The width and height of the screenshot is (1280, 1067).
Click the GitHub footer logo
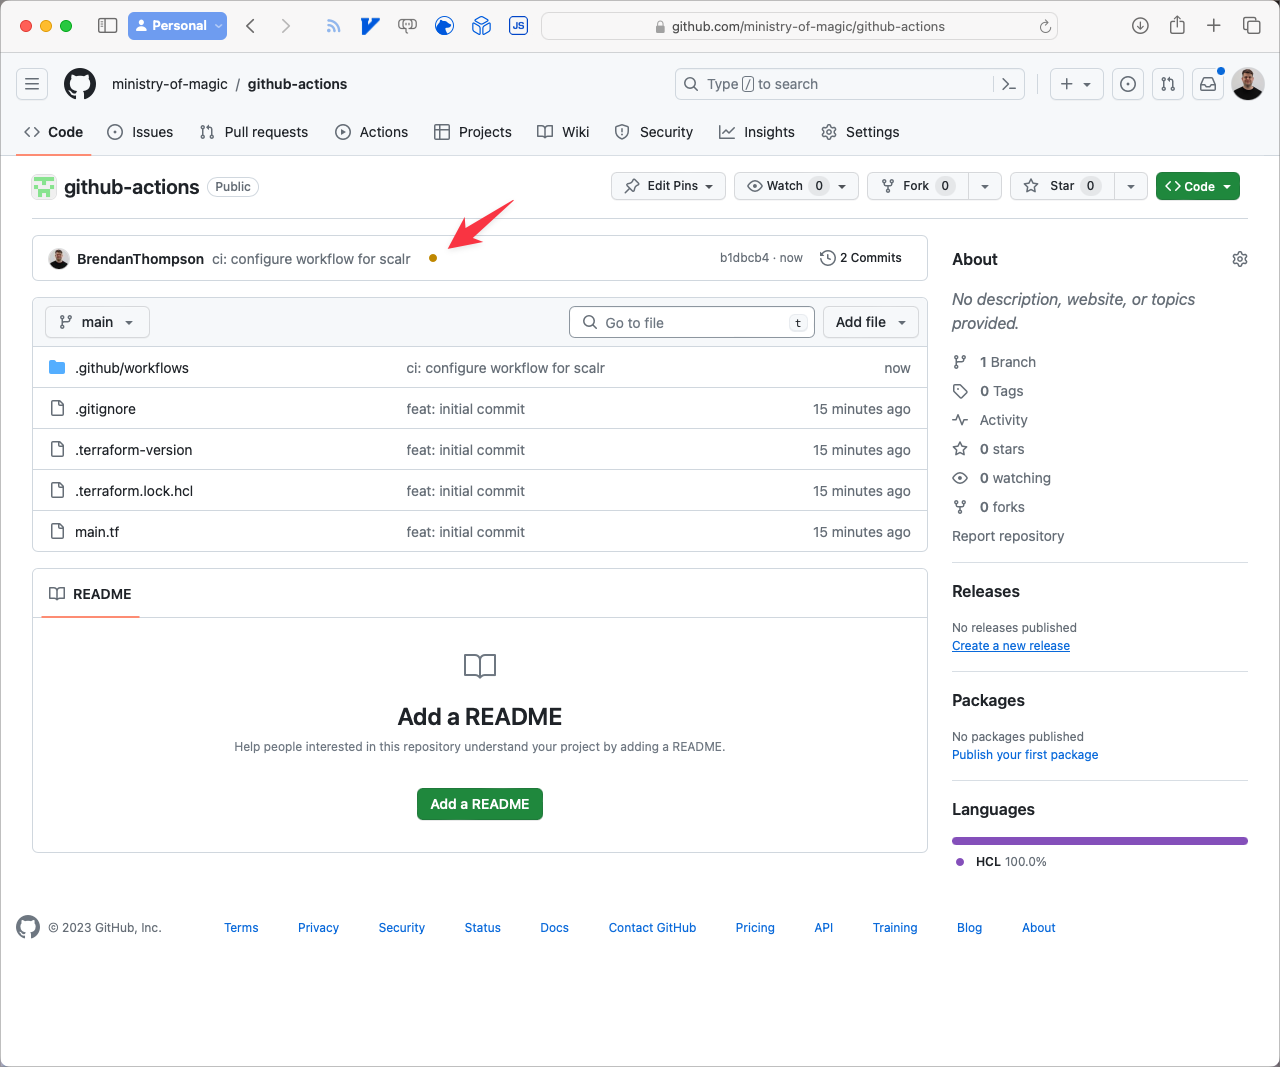(28, 927)
